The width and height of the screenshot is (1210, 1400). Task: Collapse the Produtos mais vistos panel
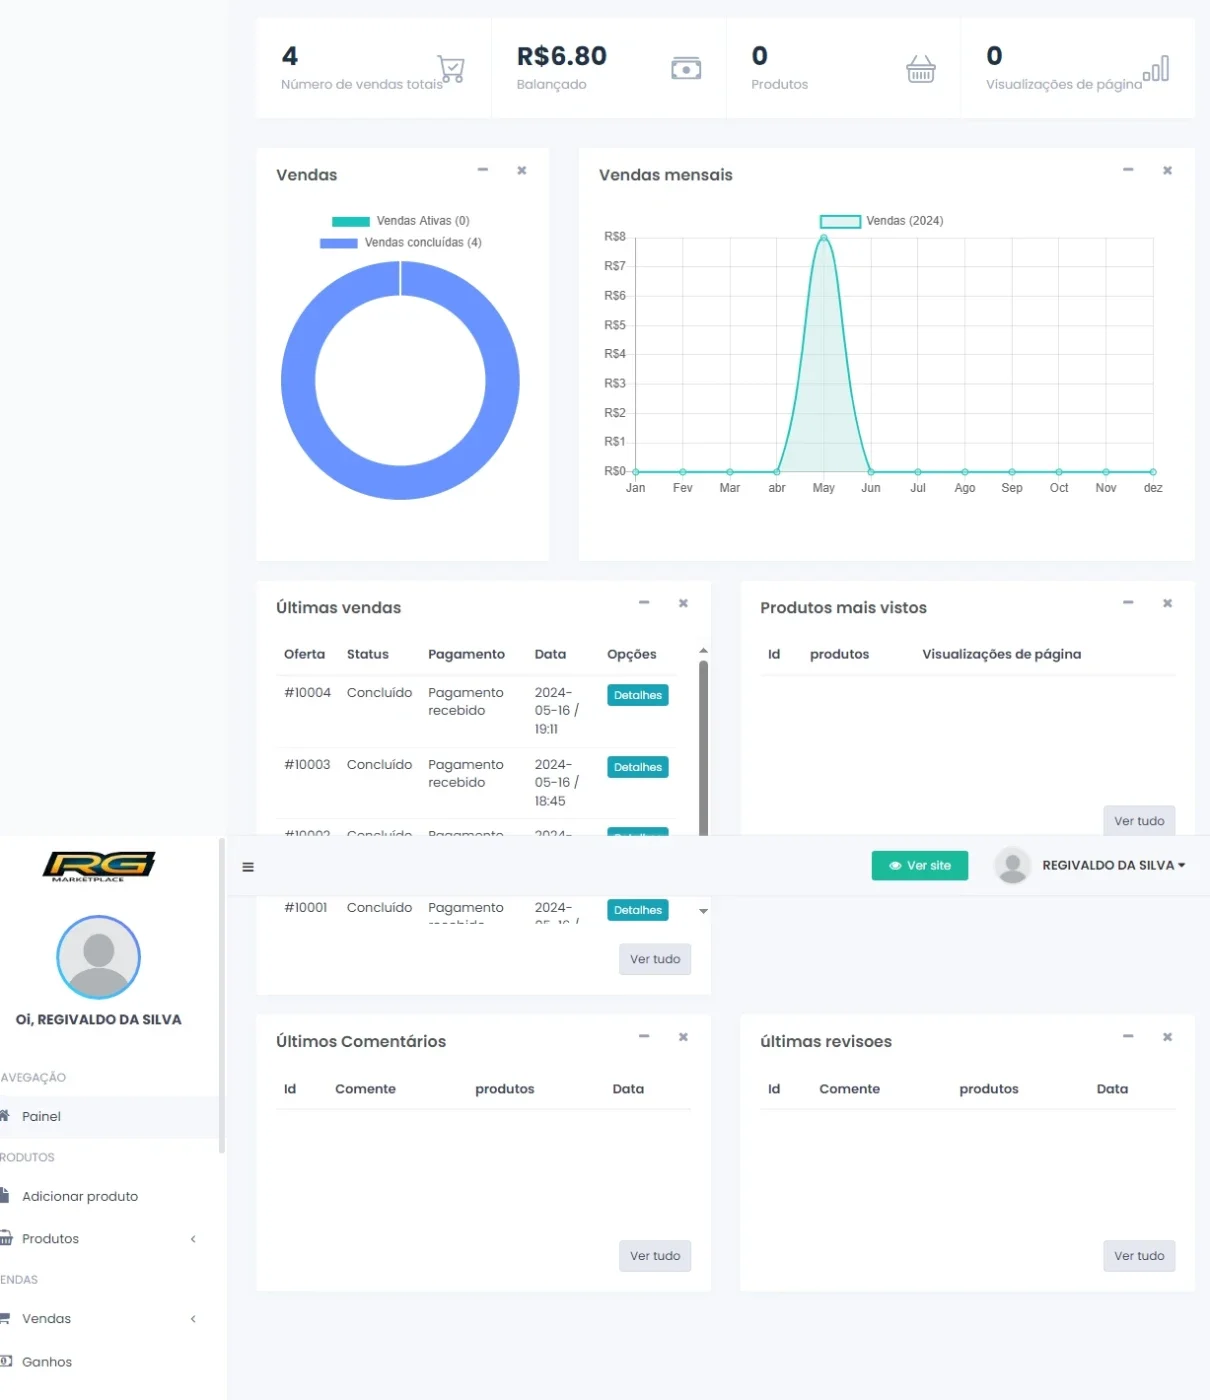(1128, 602)
